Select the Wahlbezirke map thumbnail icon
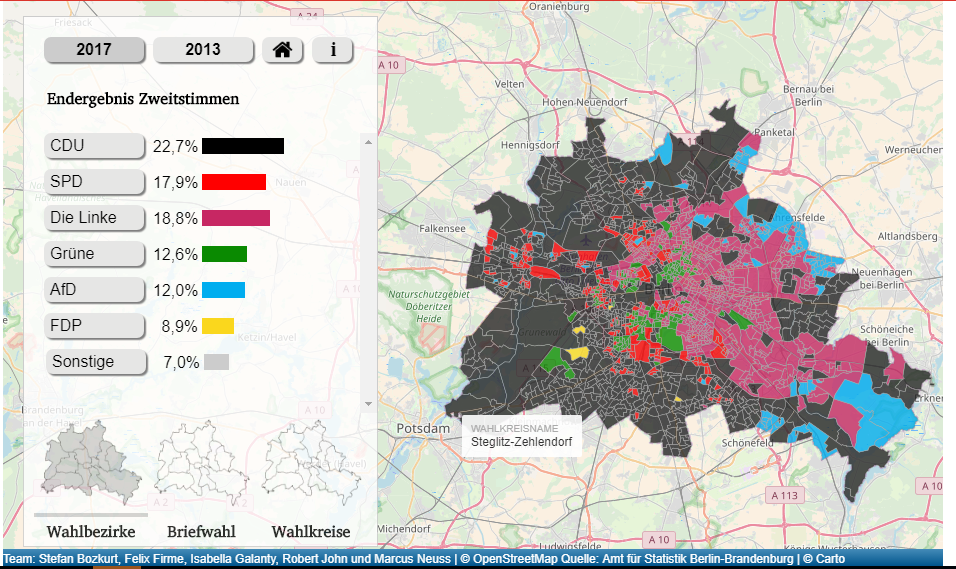956x569 pixels. pyautogui.click(x=90, y=459)
